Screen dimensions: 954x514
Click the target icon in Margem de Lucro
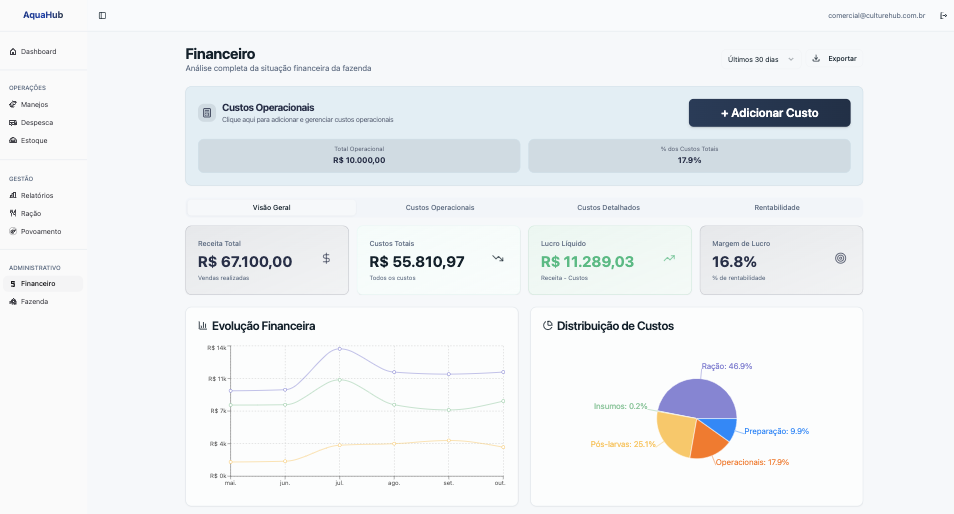(x=840, y=258)
